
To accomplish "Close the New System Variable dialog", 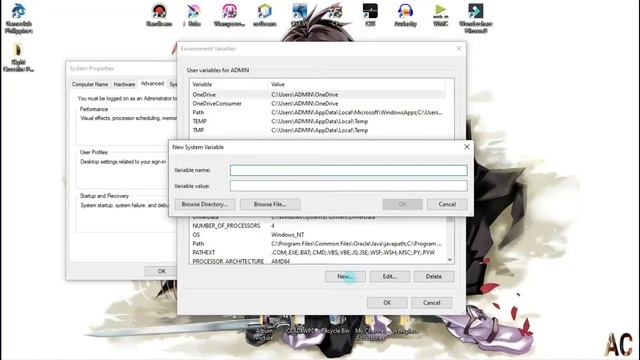I will click(x=467, y=147).
